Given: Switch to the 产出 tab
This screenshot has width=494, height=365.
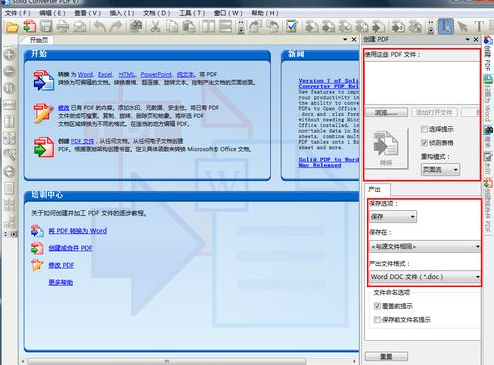Looking at the screenshot, I should [x=375, y=189].
